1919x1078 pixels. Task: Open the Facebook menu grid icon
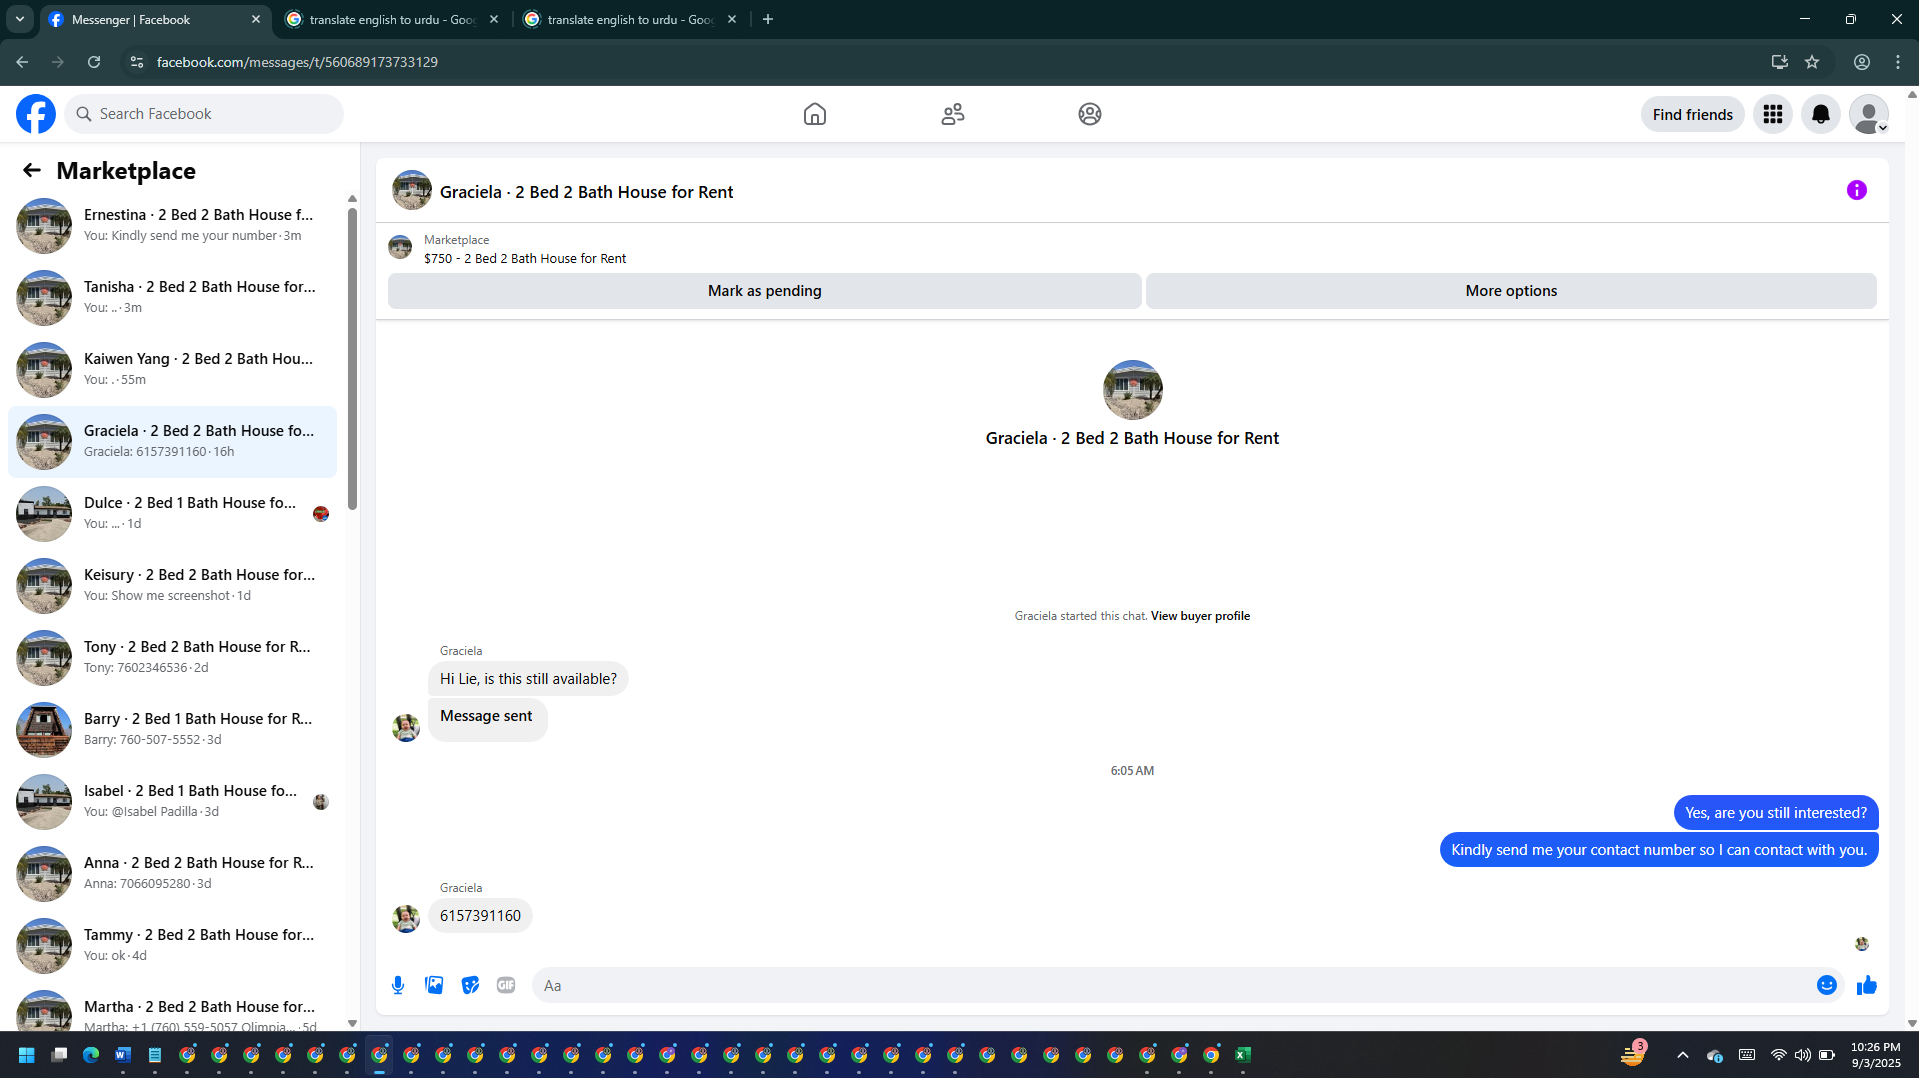click(x=1773, y=114)
